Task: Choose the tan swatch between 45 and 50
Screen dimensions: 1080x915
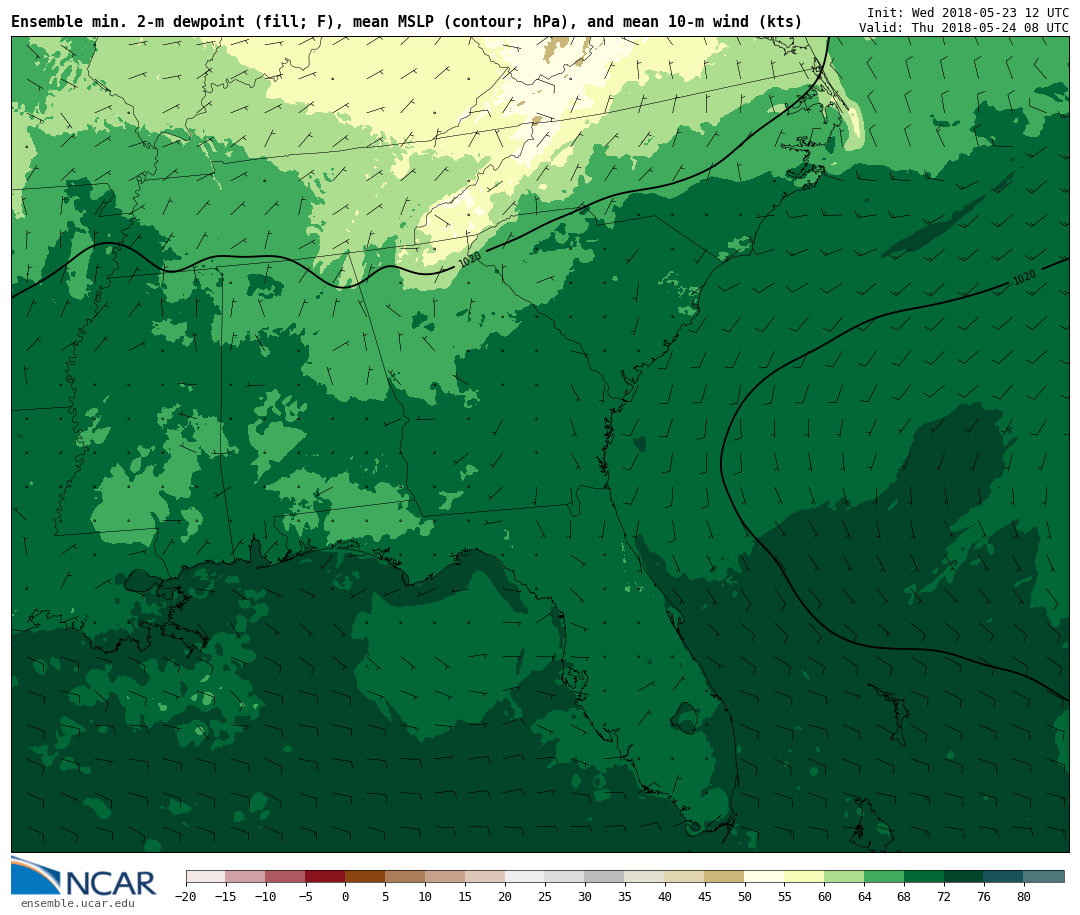Action: click(724, 877)
